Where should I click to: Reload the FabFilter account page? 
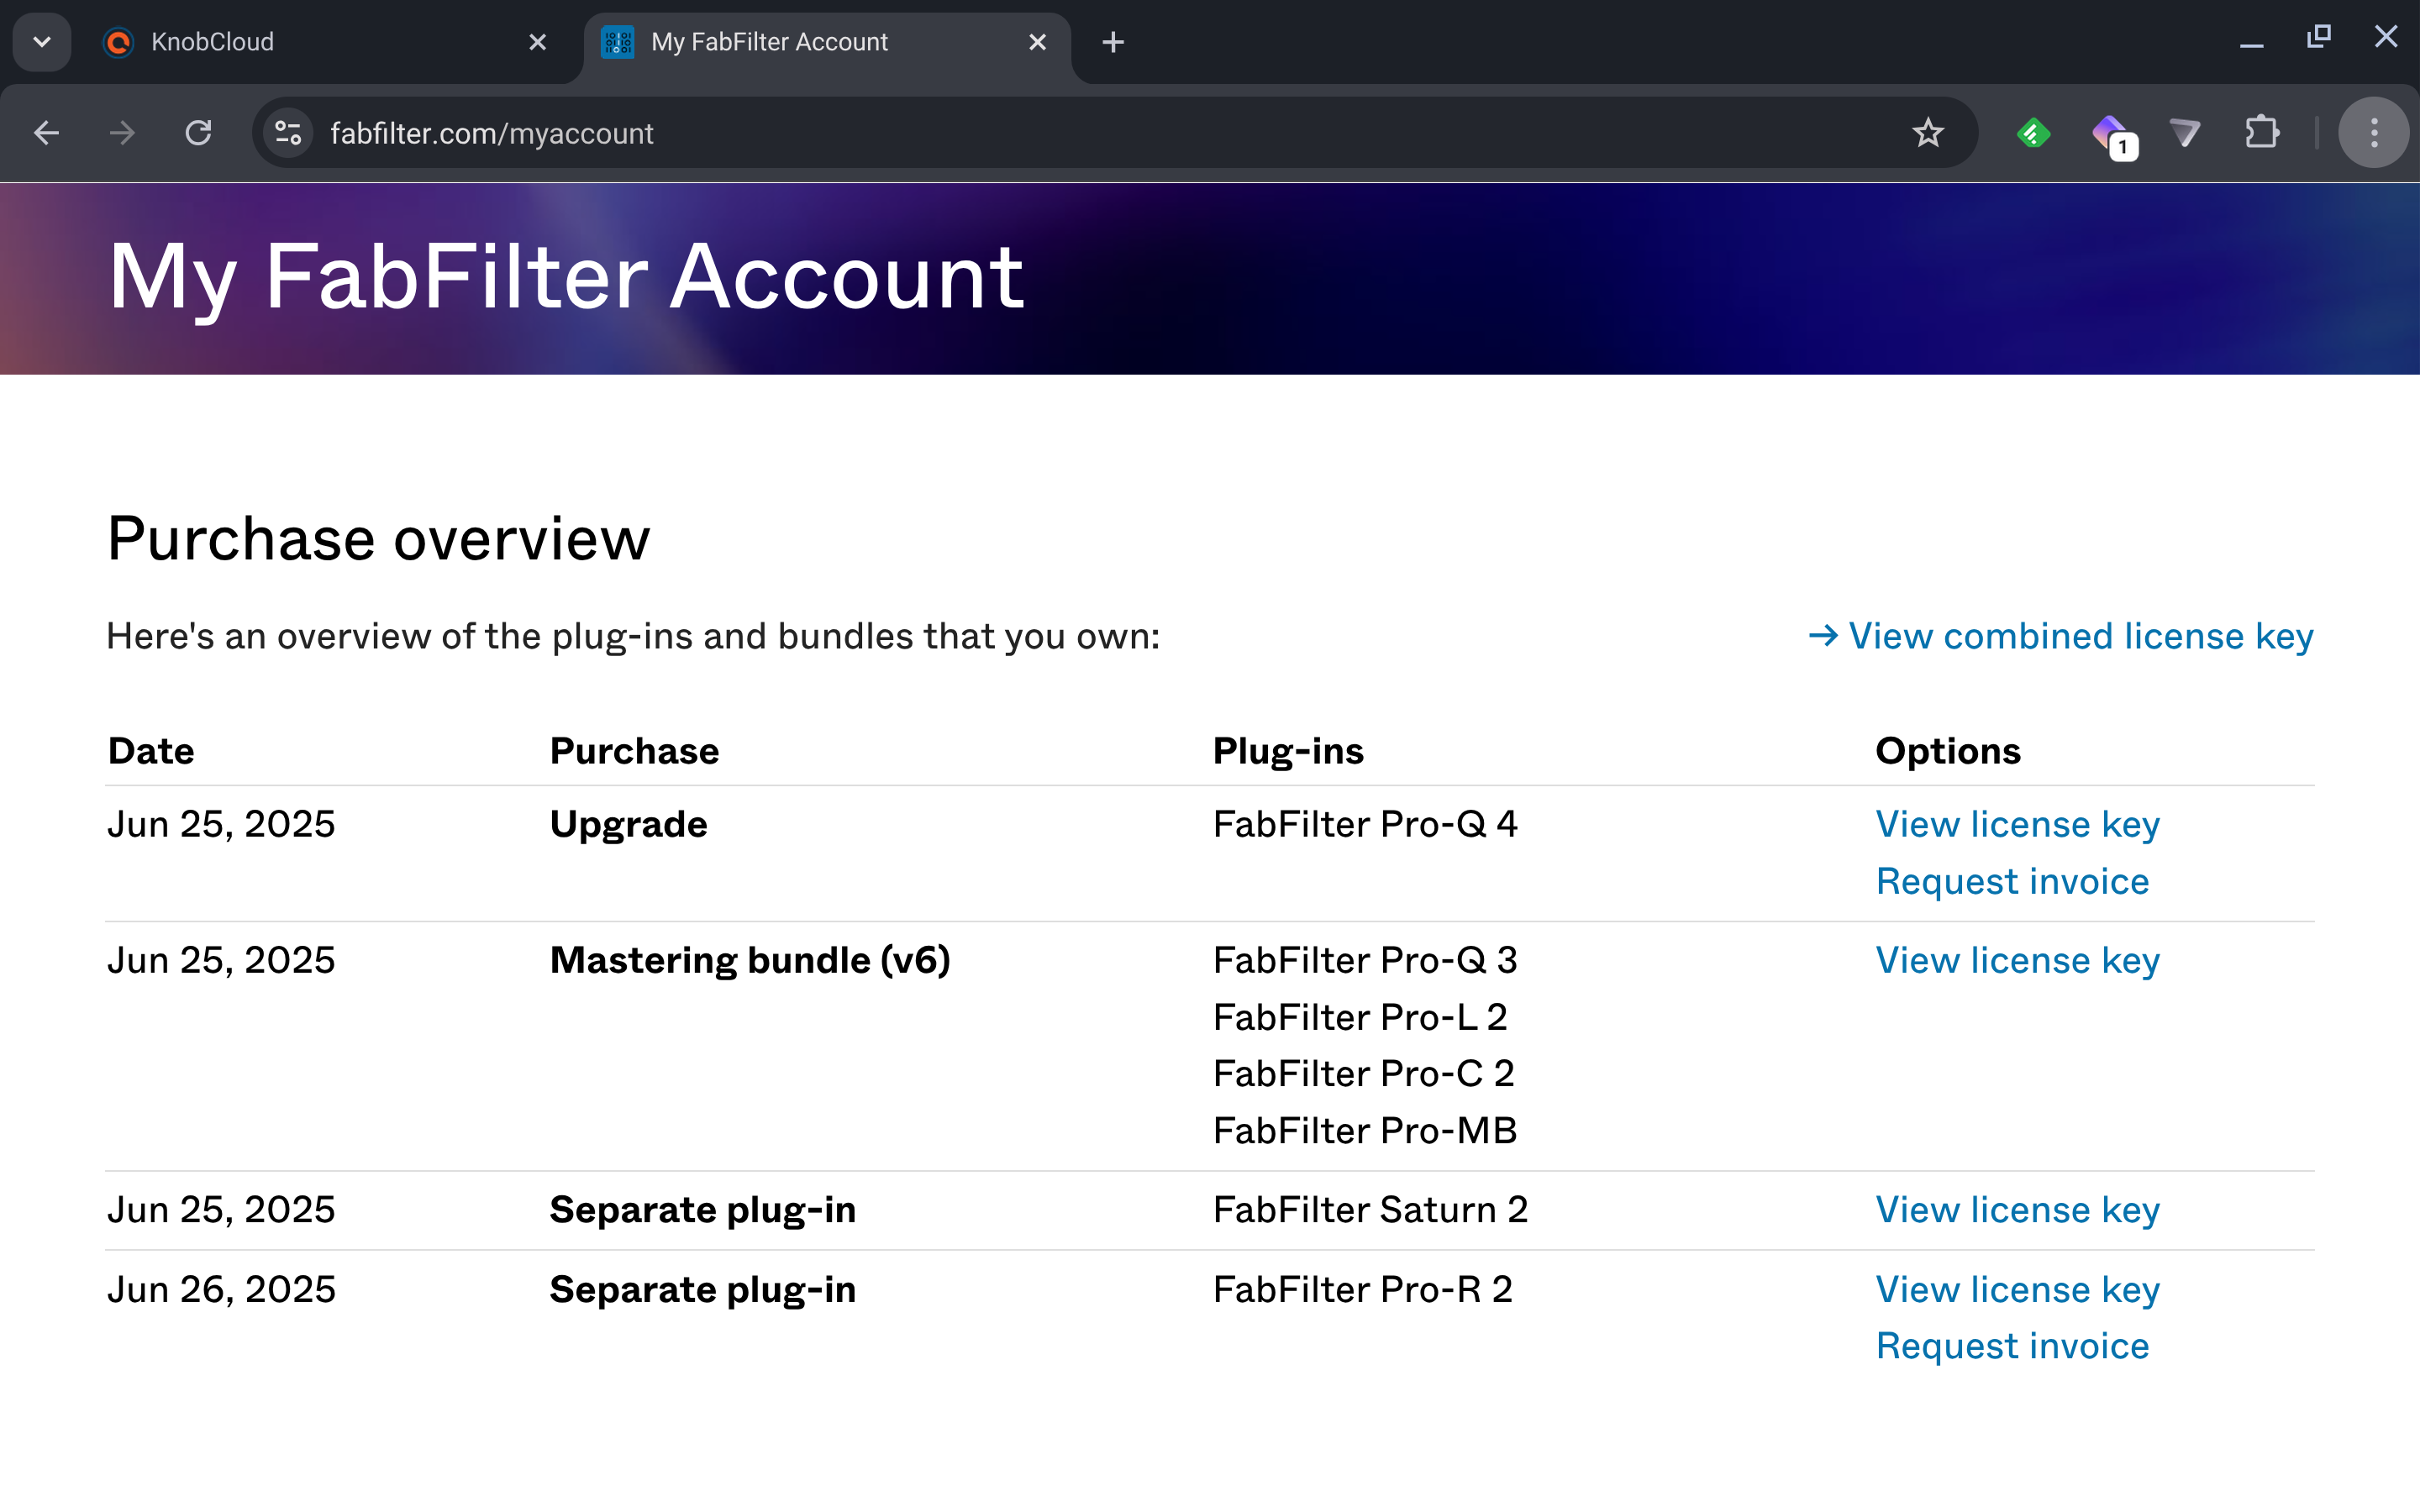(198, 133)
